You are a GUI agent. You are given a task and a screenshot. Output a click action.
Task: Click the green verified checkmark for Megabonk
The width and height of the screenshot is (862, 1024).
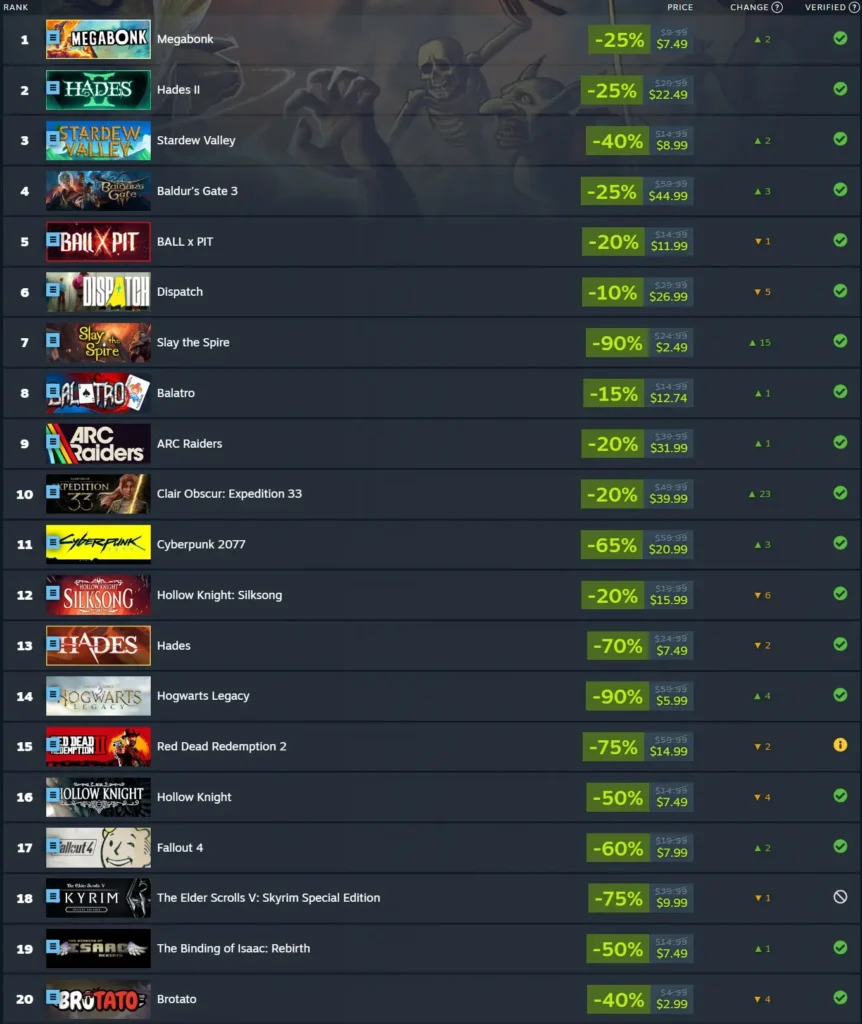840,38
